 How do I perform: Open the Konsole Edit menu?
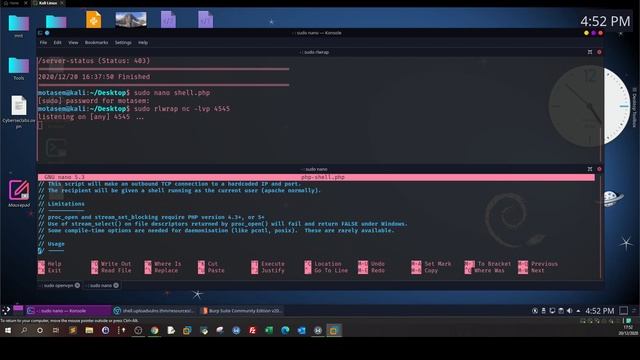(x=58, y=42)
